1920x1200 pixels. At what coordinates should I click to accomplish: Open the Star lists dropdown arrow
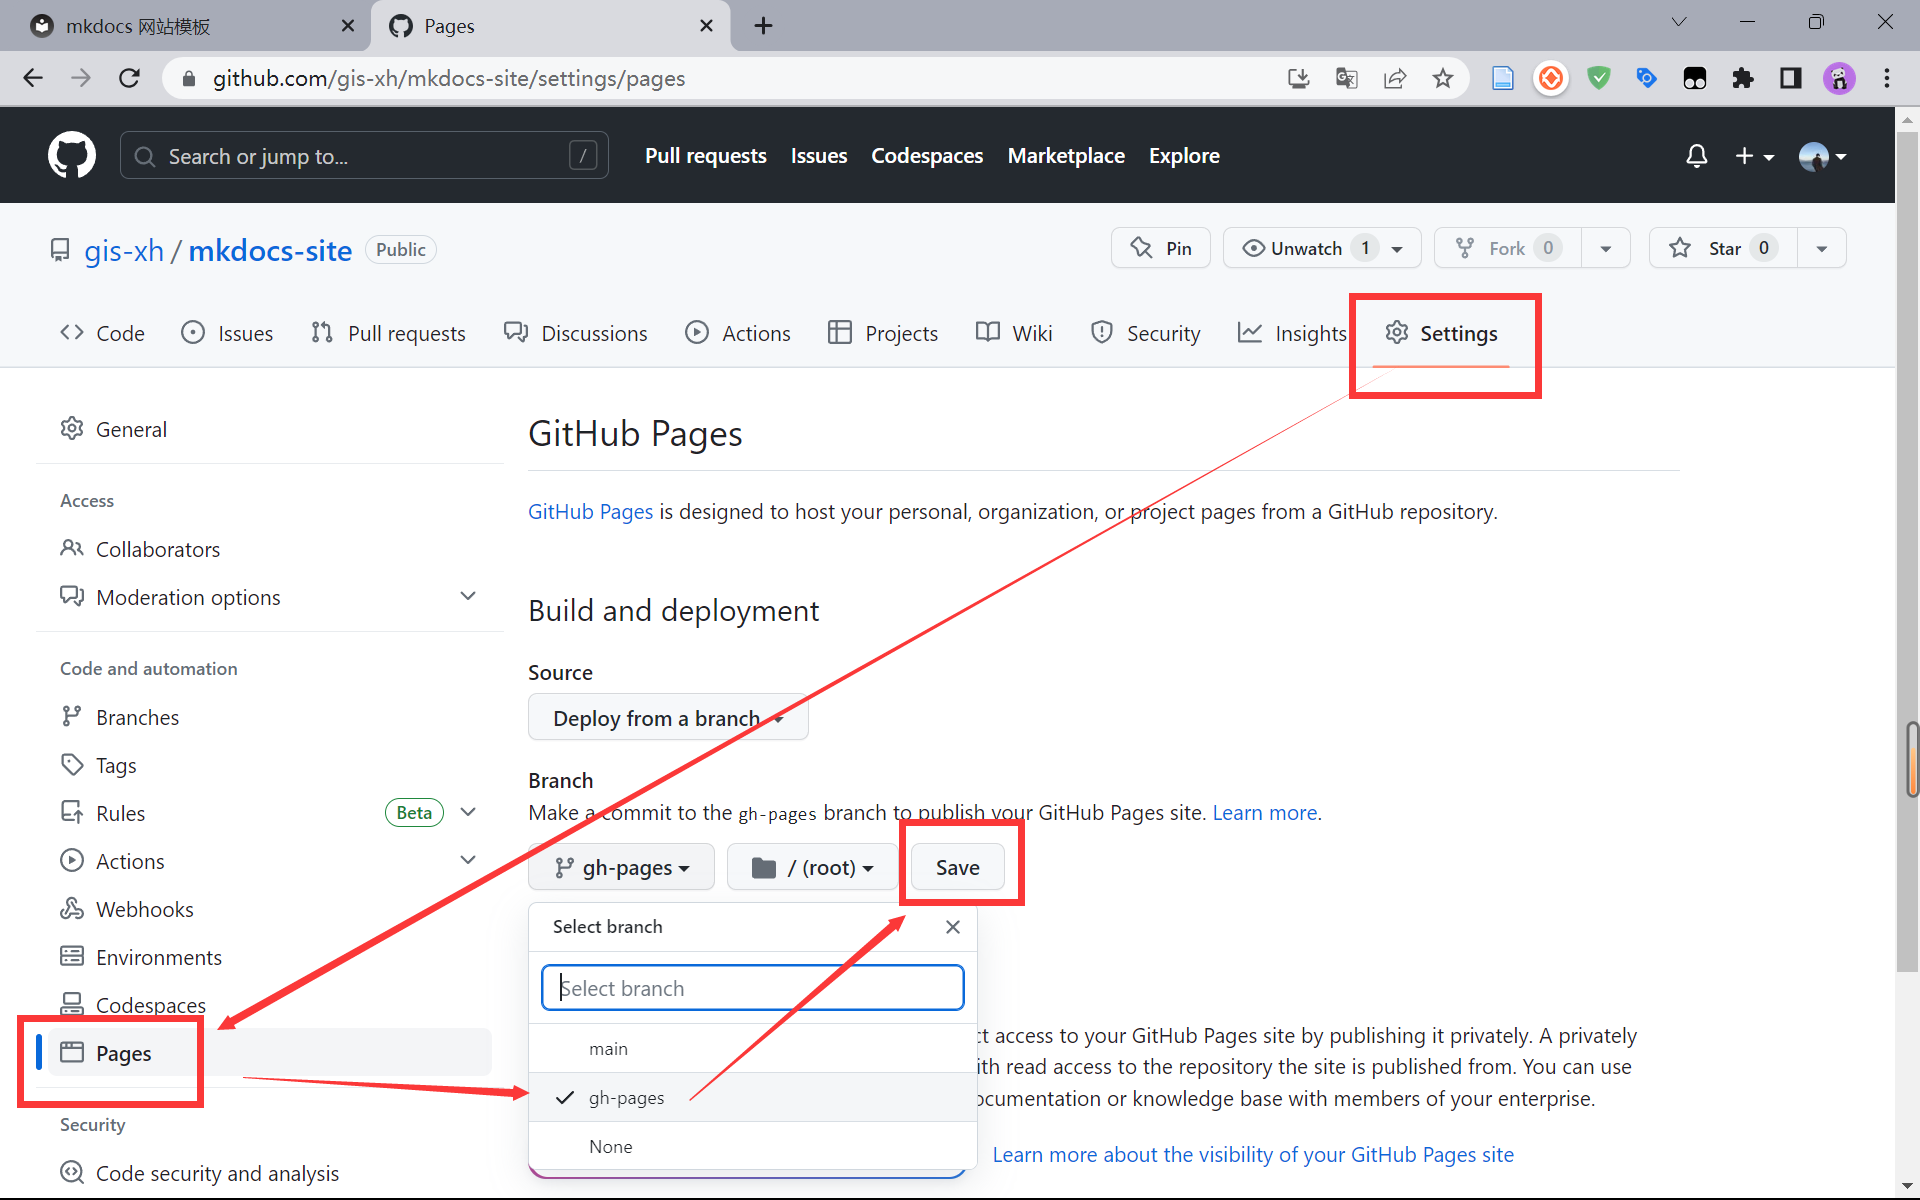coord(1822,248)
